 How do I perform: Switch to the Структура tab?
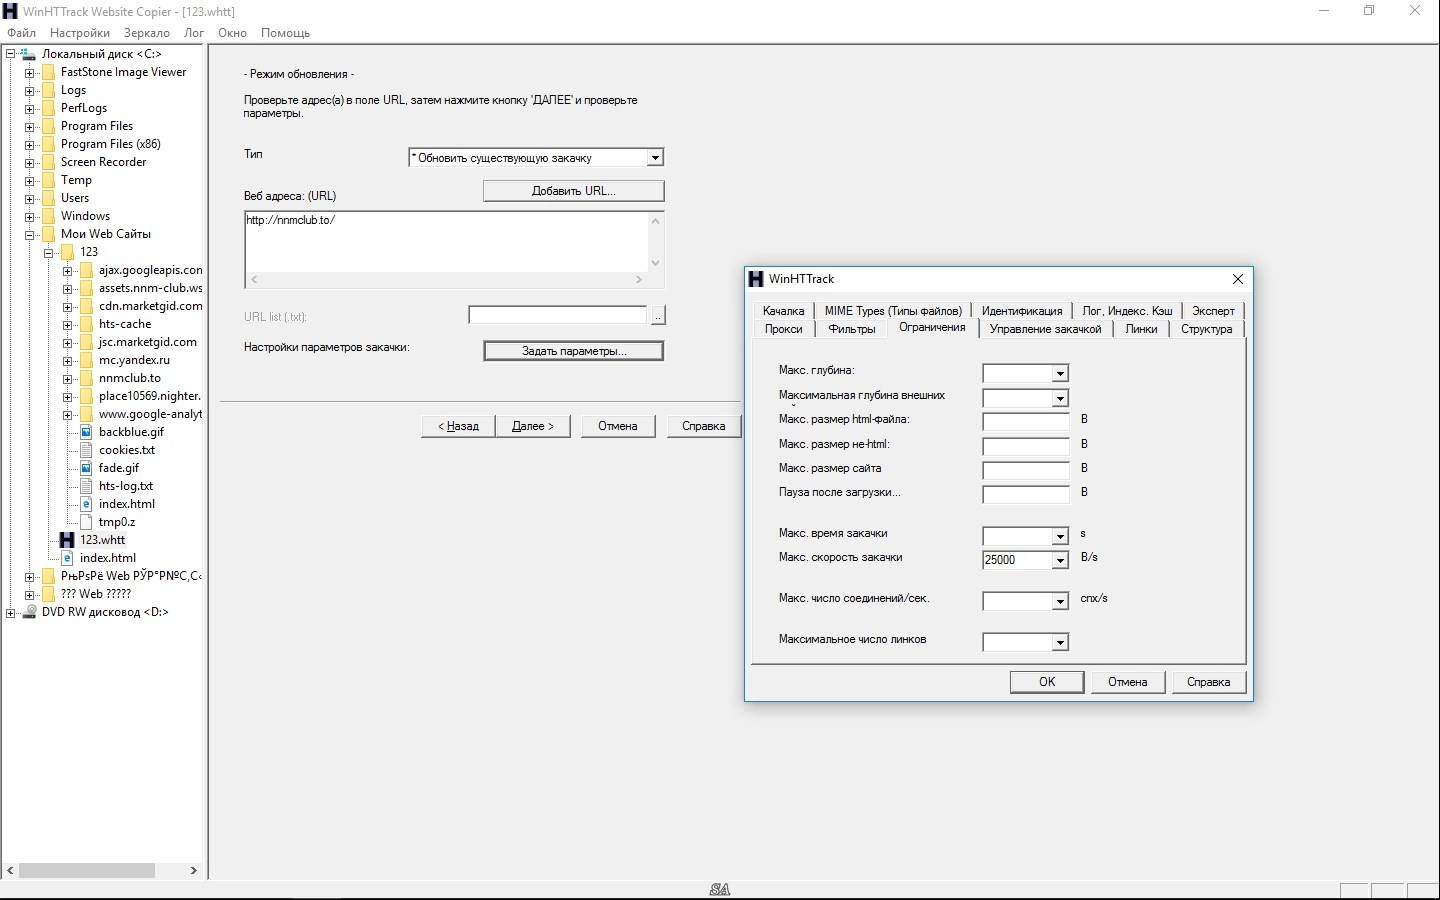coord(1206,329)
